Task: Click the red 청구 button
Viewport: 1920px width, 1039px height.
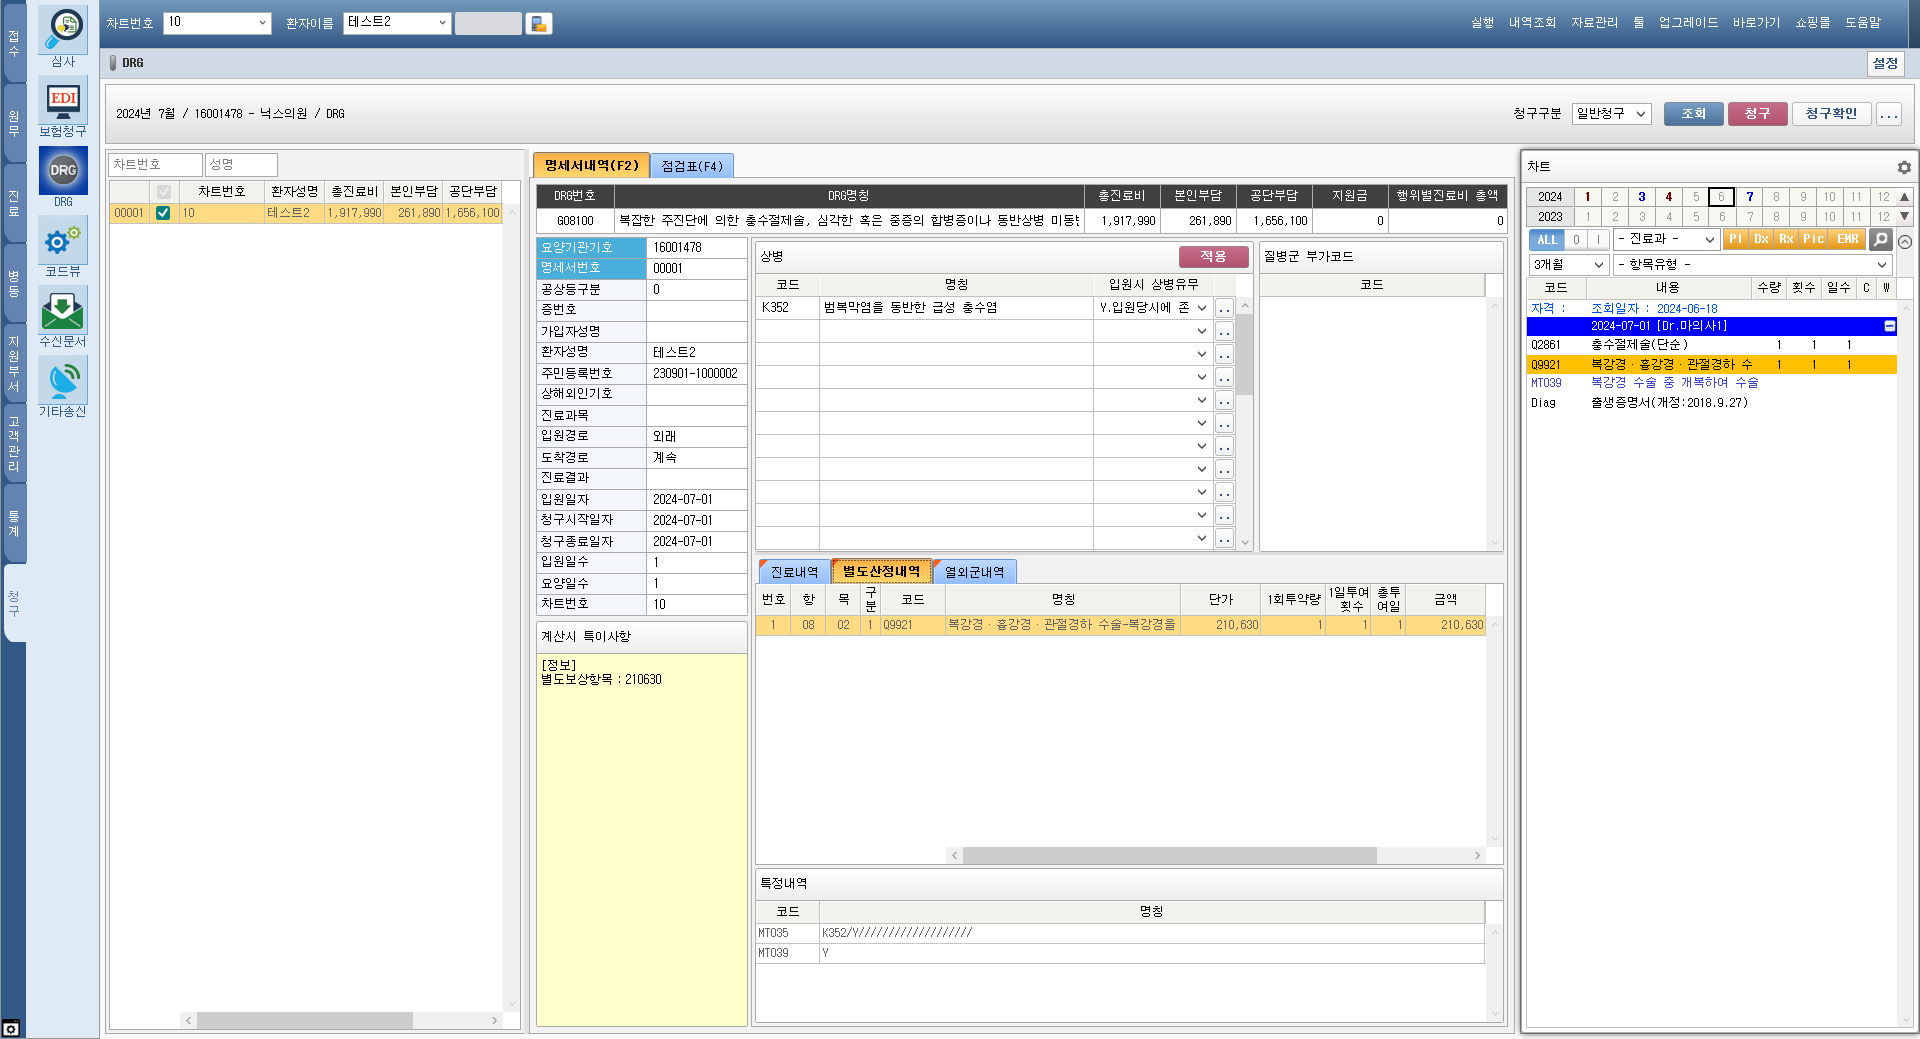Action: (1757, 114)
